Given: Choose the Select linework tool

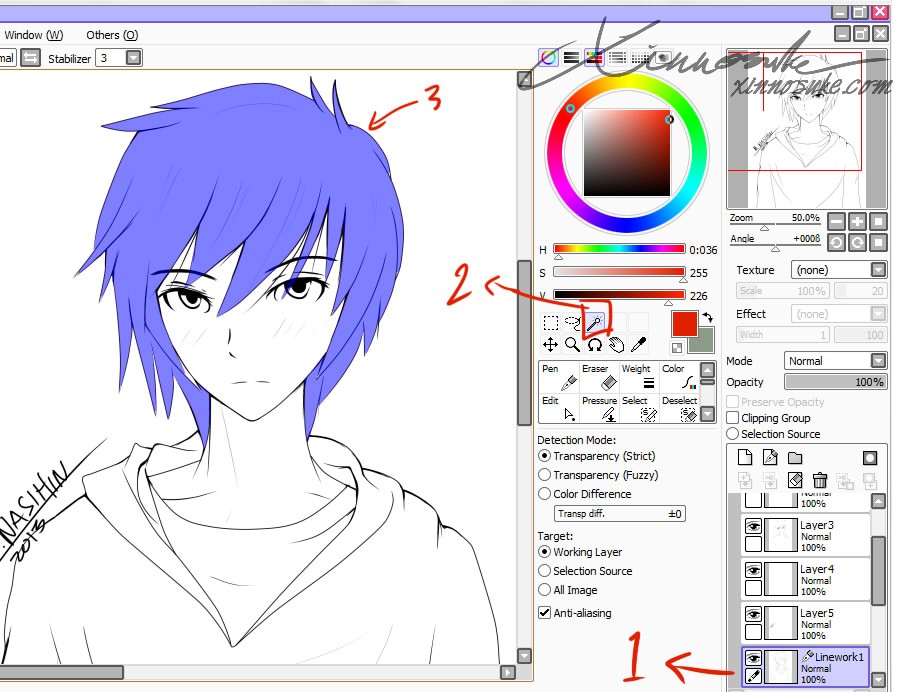Looking at the screenshot, I should click(639, 408).
